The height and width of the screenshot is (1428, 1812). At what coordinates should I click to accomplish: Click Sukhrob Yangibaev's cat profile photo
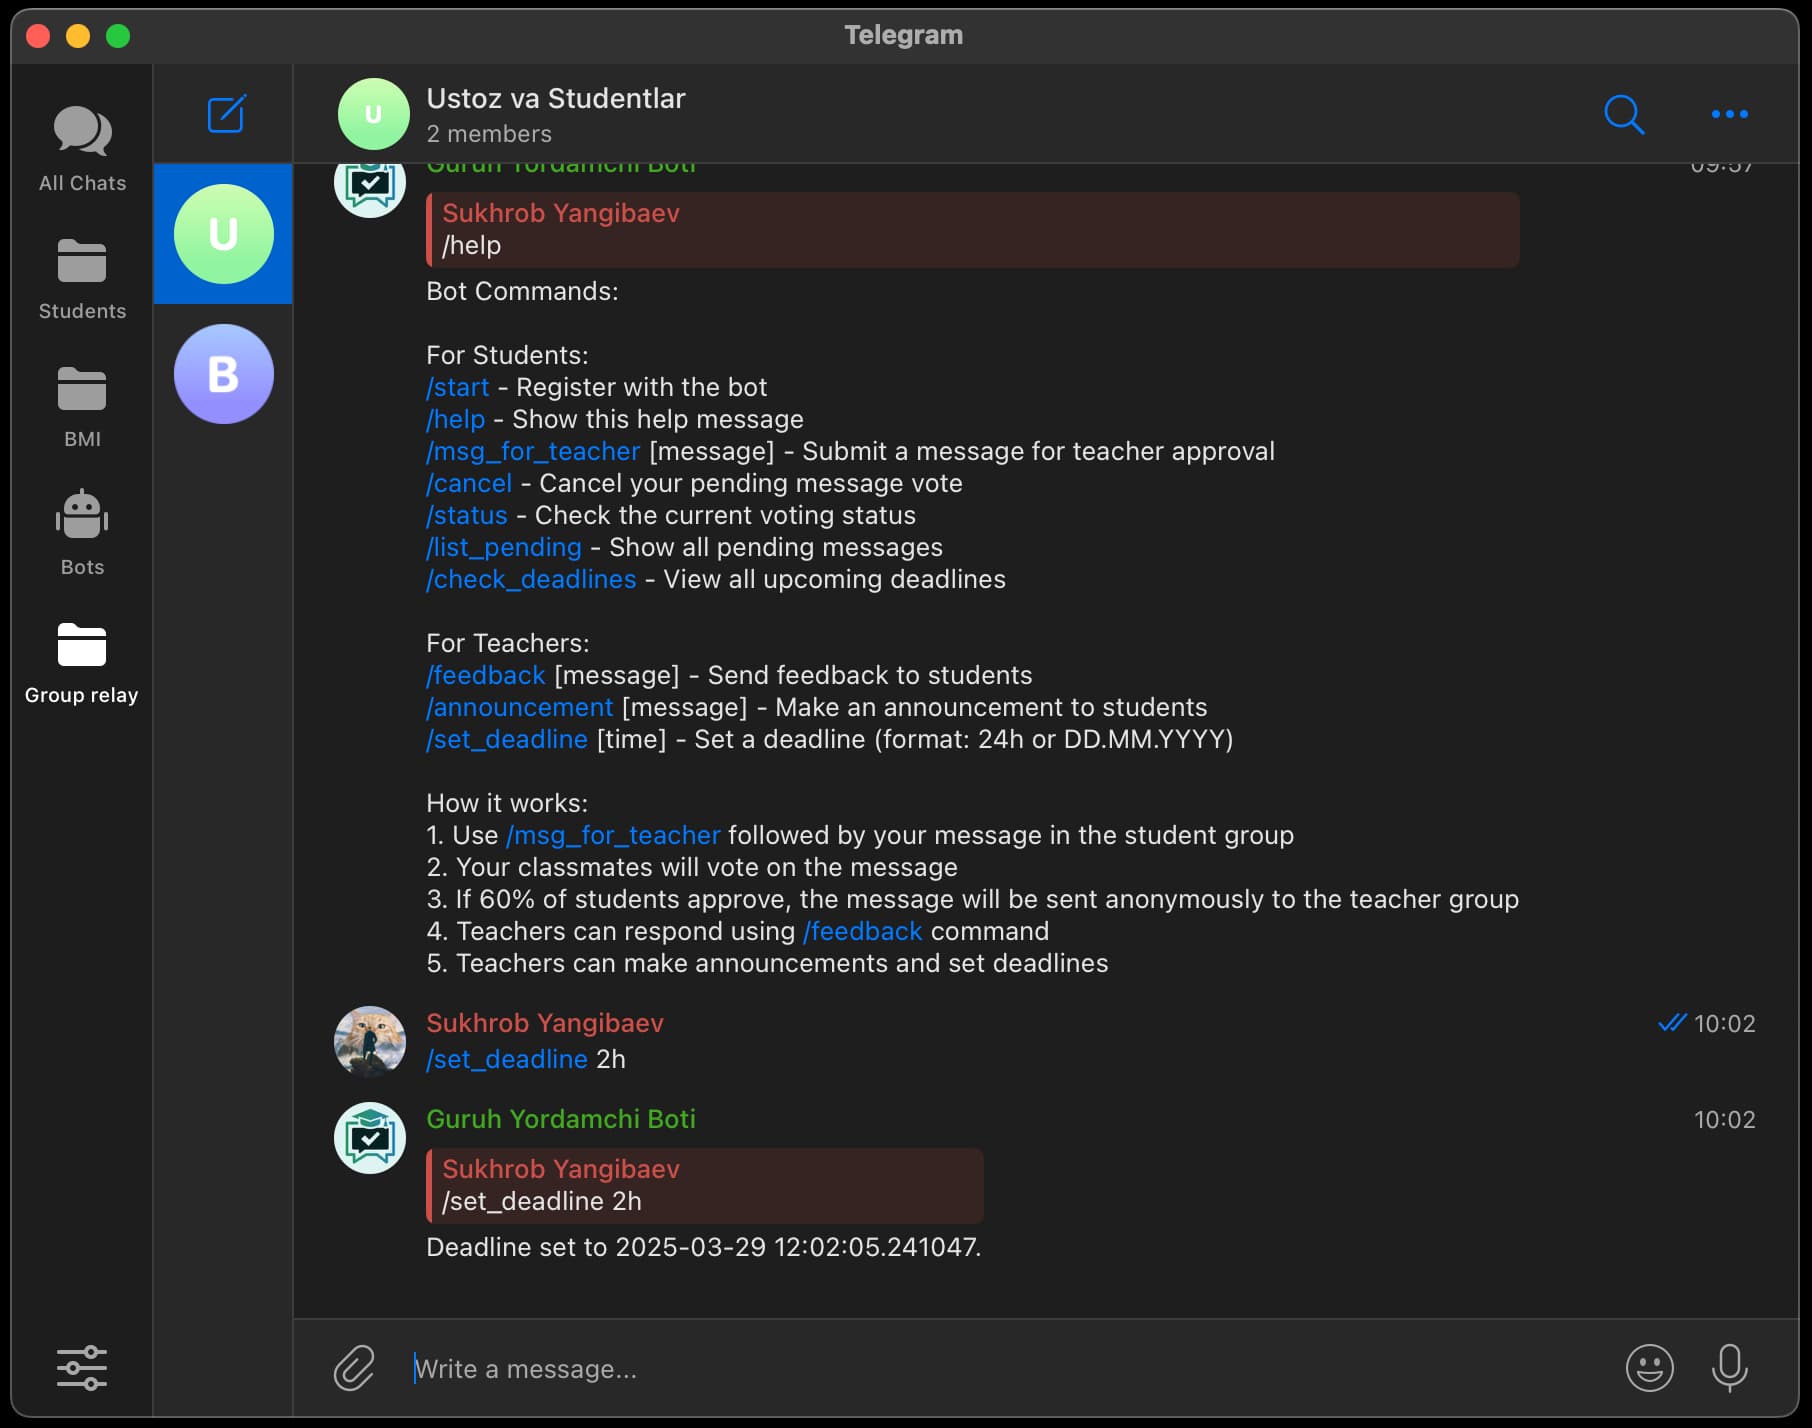click(370, 1041)
